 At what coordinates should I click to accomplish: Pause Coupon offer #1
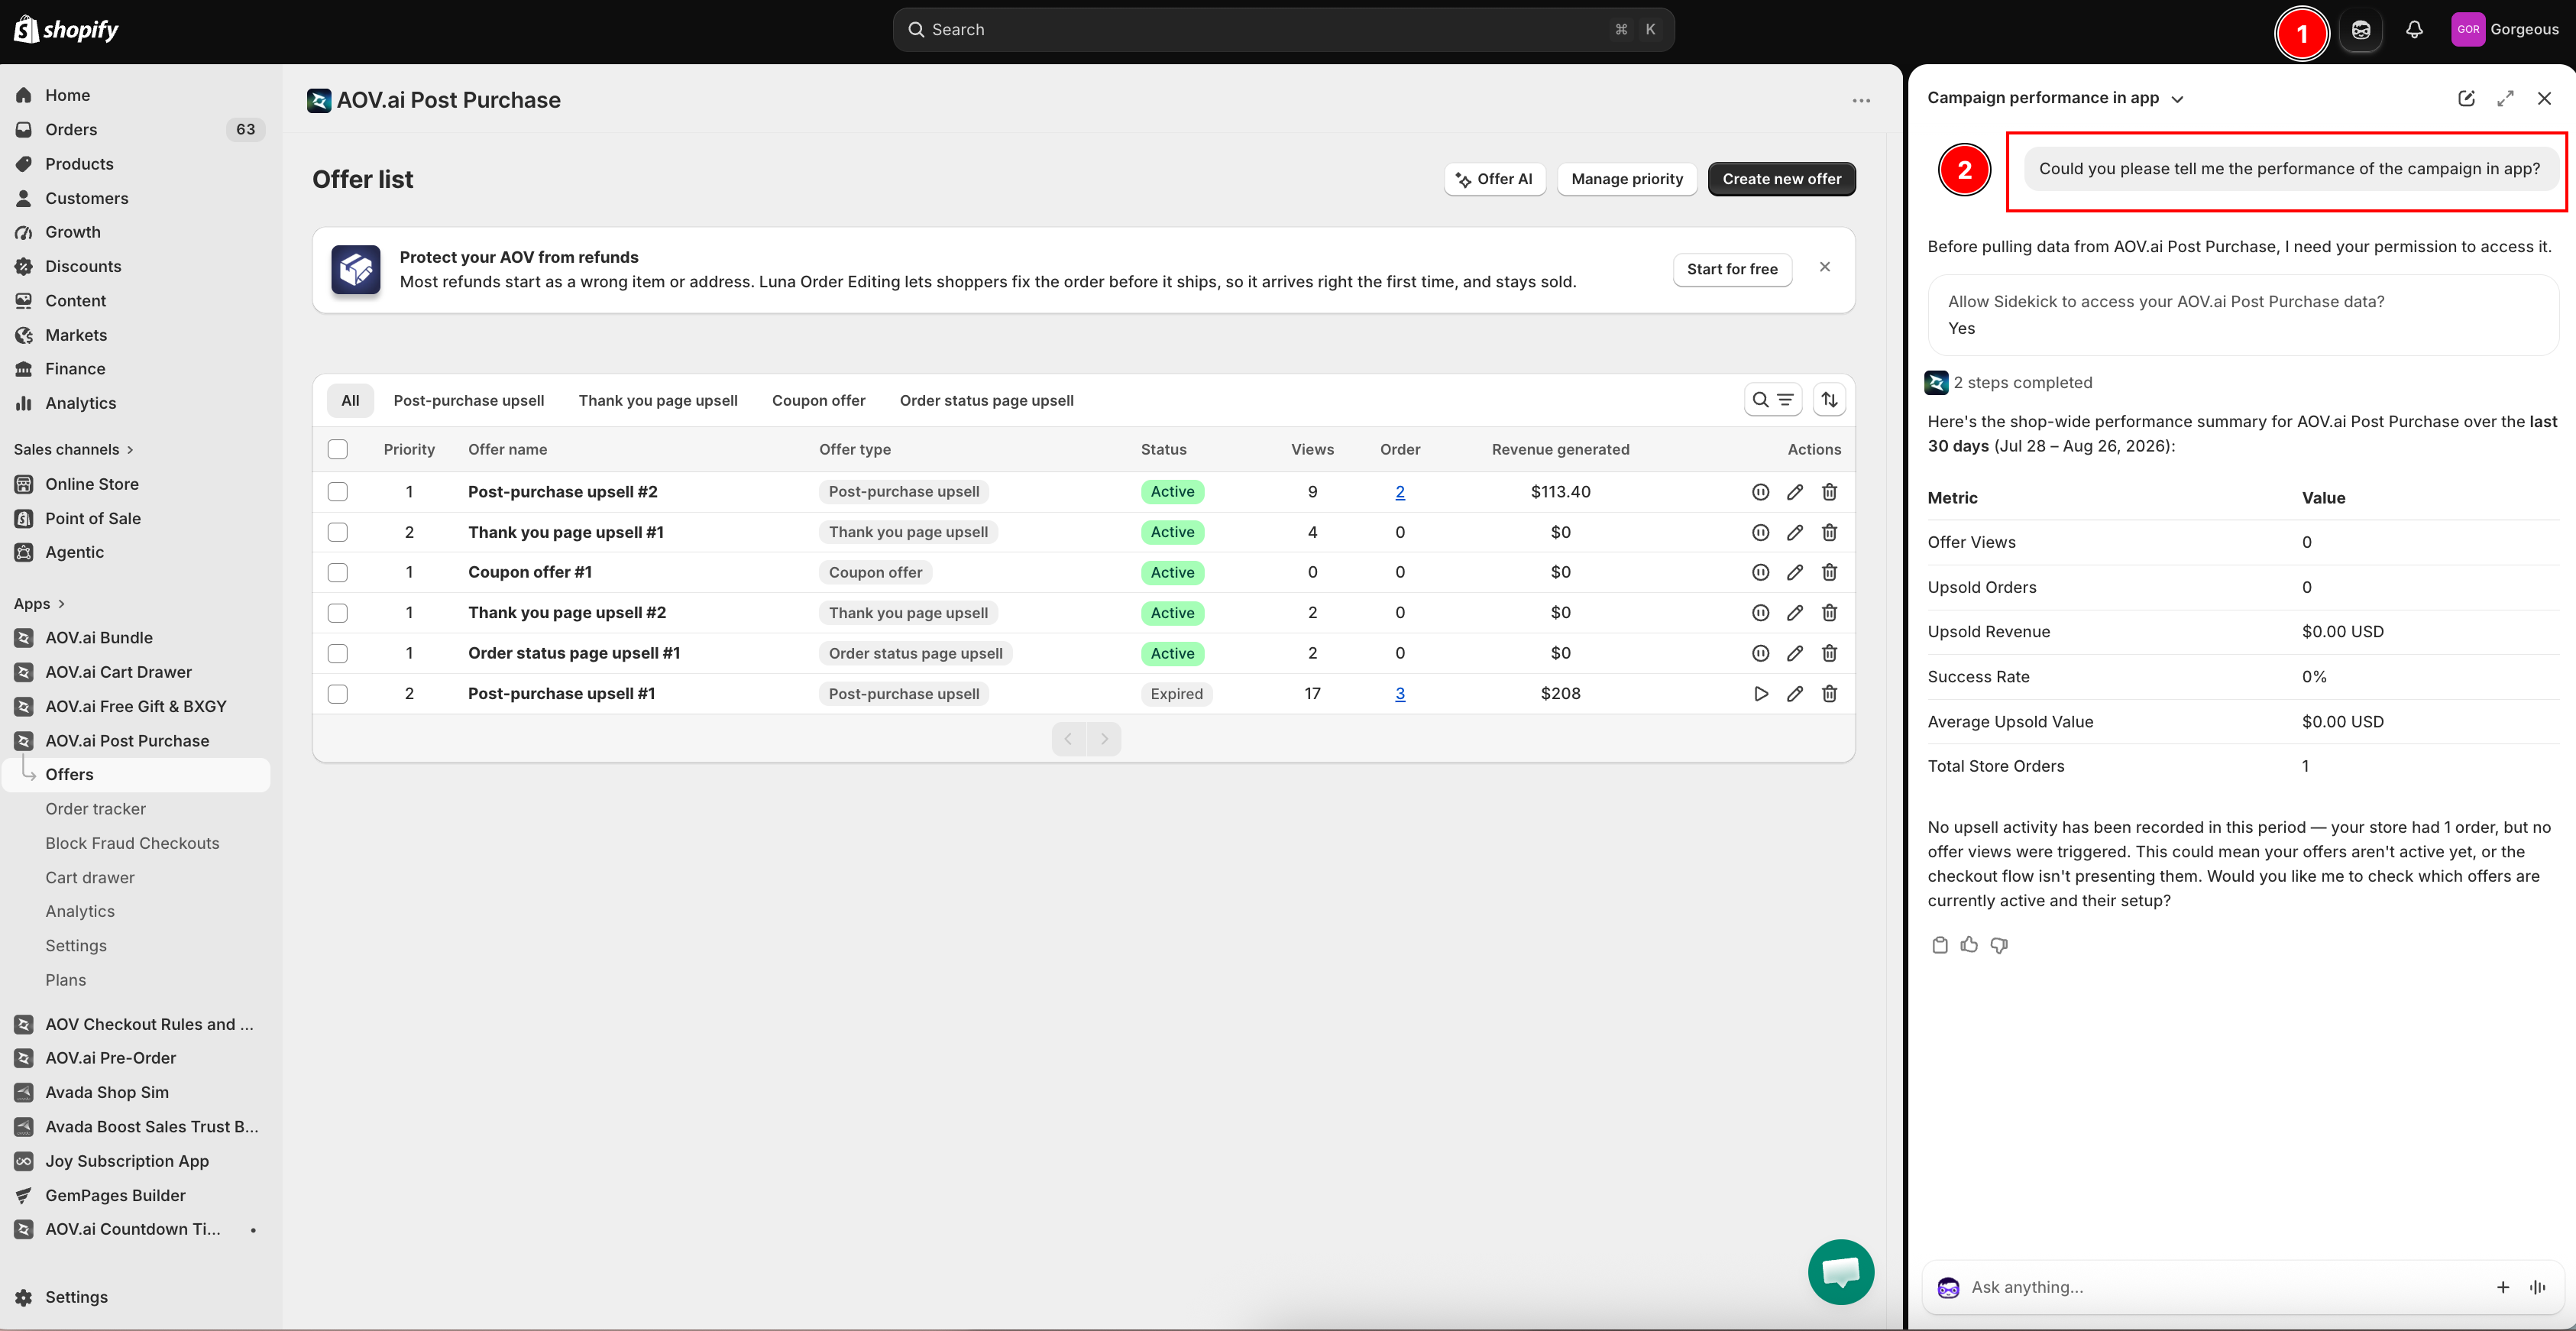click(x=1760, y=572)
